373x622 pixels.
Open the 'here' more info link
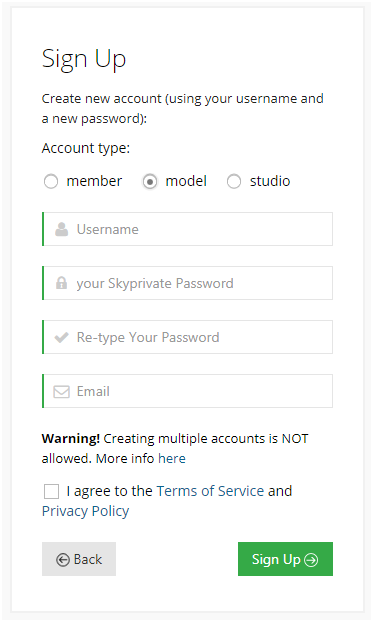(172, 459)
